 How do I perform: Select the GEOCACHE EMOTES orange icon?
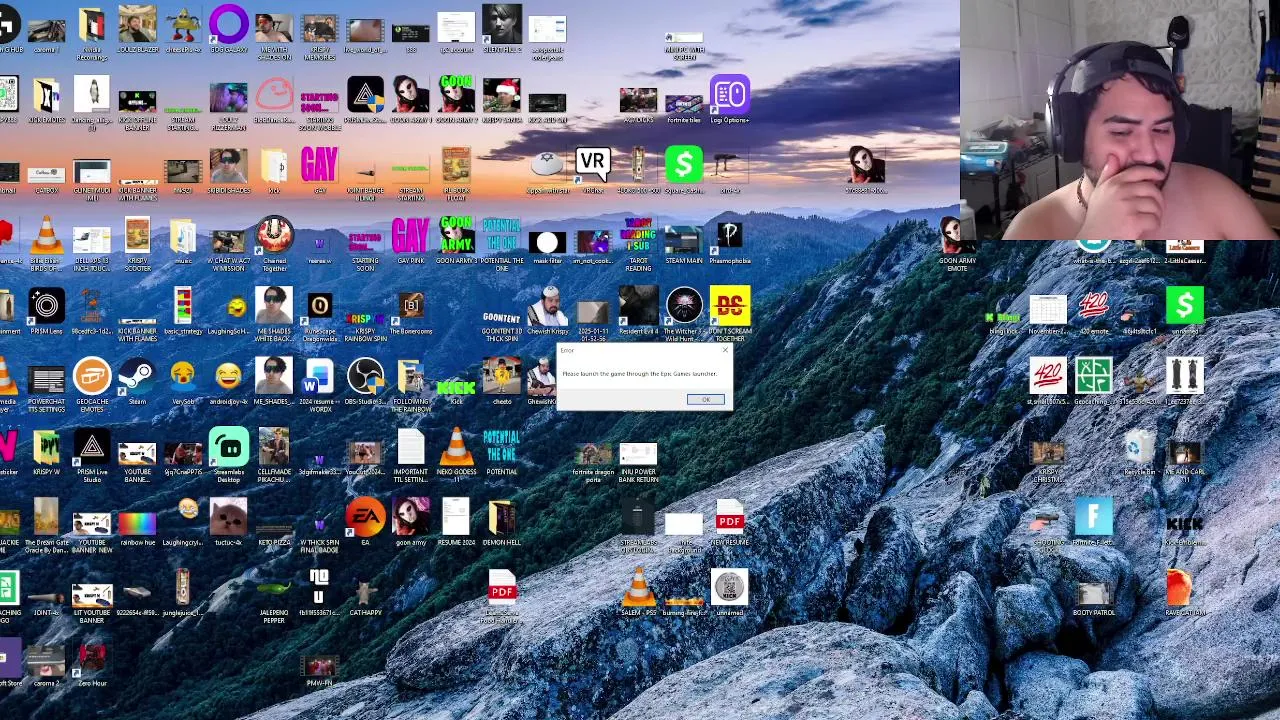click(x=91, y=385)
